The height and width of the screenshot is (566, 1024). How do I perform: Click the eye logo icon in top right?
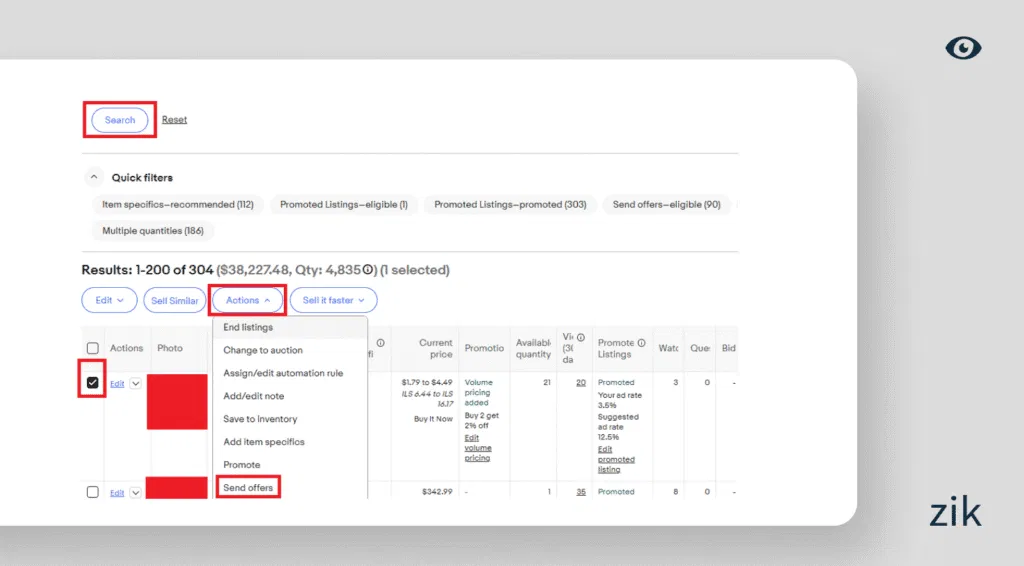pyautogui.click(x=963, y=48)
